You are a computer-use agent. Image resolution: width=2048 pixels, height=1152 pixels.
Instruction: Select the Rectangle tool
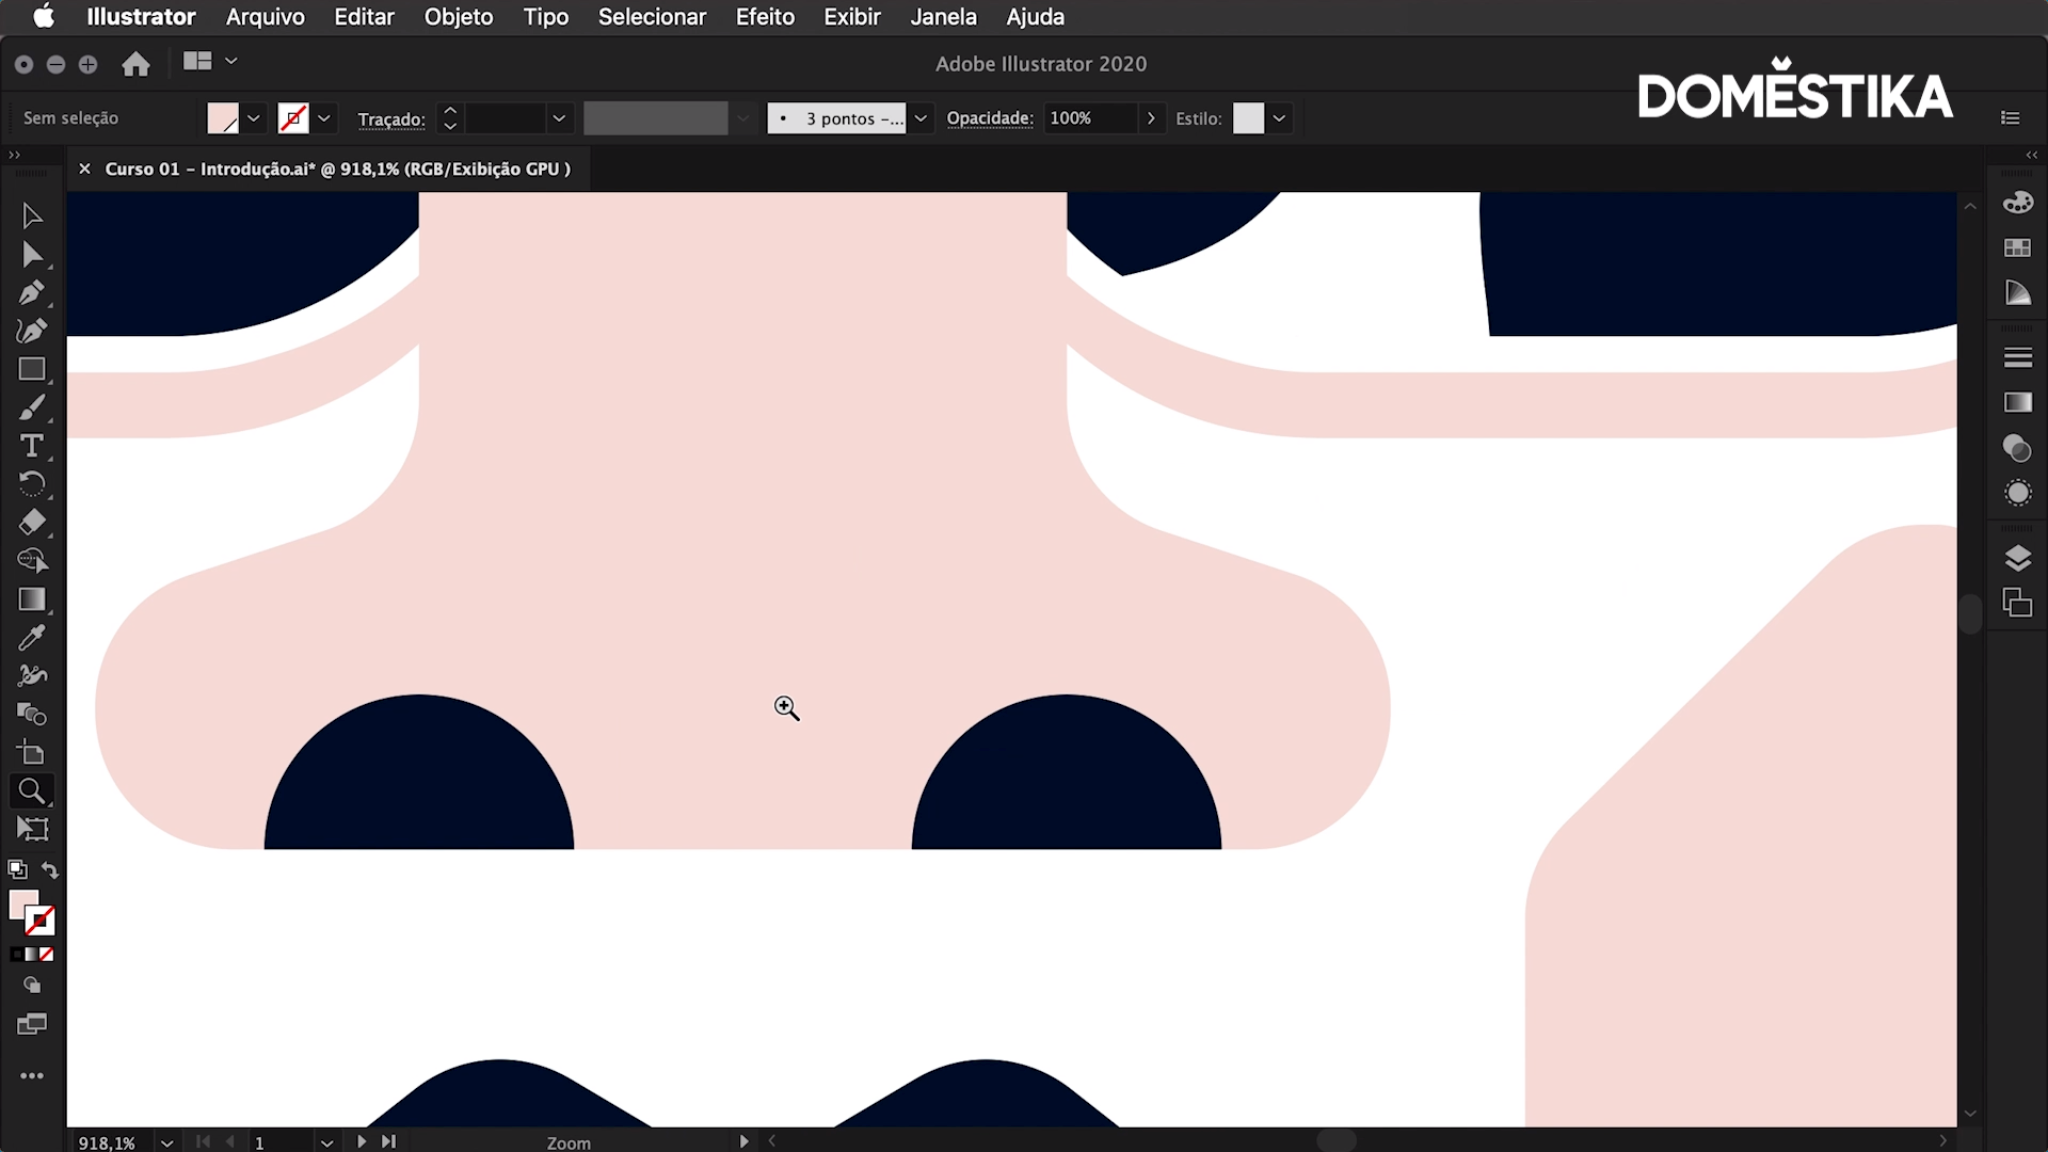[x=31, y=370]
